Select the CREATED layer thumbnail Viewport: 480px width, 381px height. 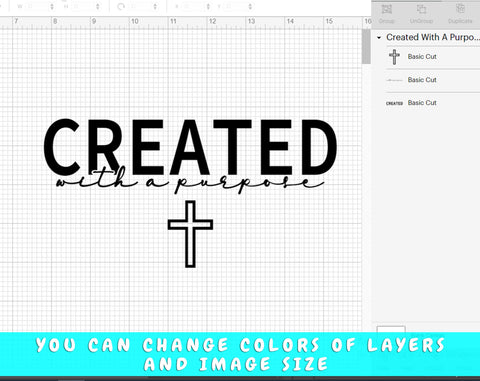click(x=394, y=103)
